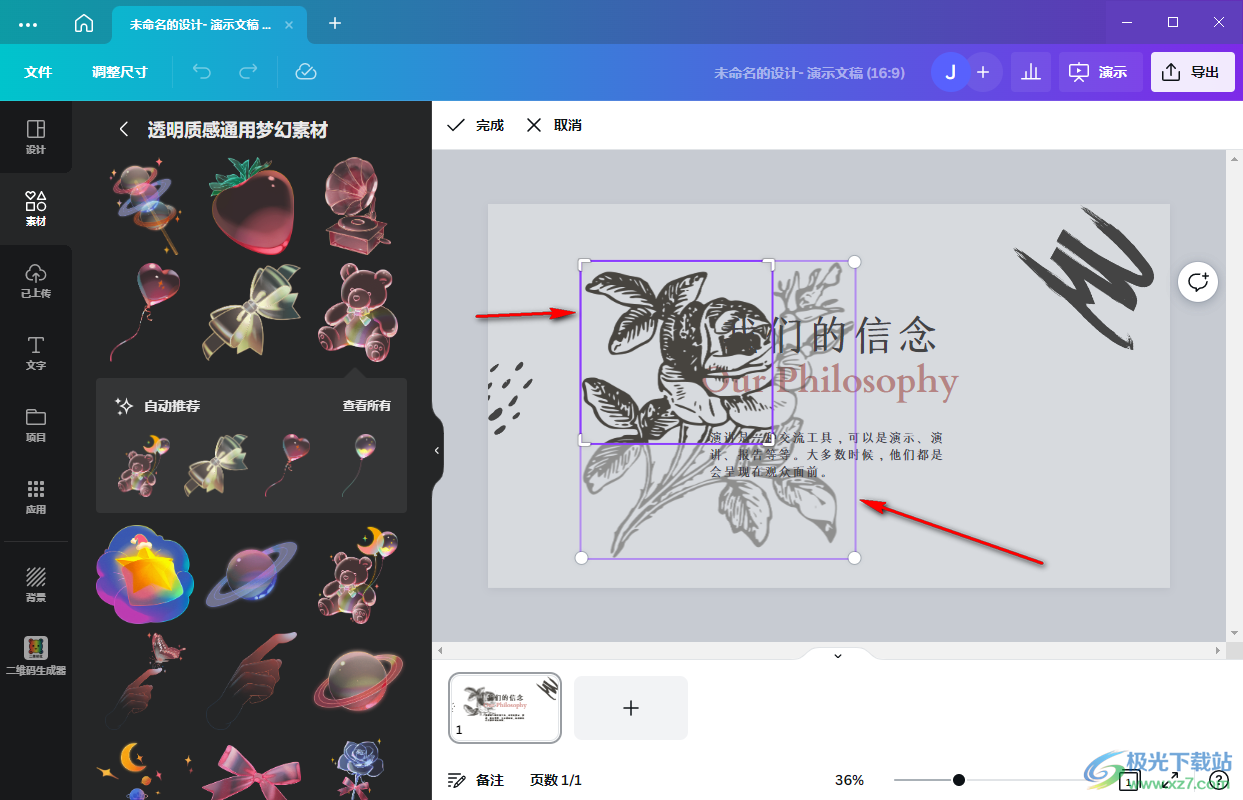The image size is (1243, 800).
Task: Go back from 透明质感通用梦幻素材
Action: [x=124, y=129]
